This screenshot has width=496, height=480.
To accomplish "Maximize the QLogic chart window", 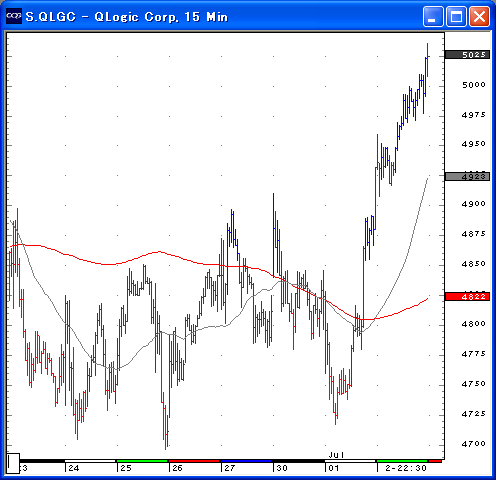I will [456, 16].
